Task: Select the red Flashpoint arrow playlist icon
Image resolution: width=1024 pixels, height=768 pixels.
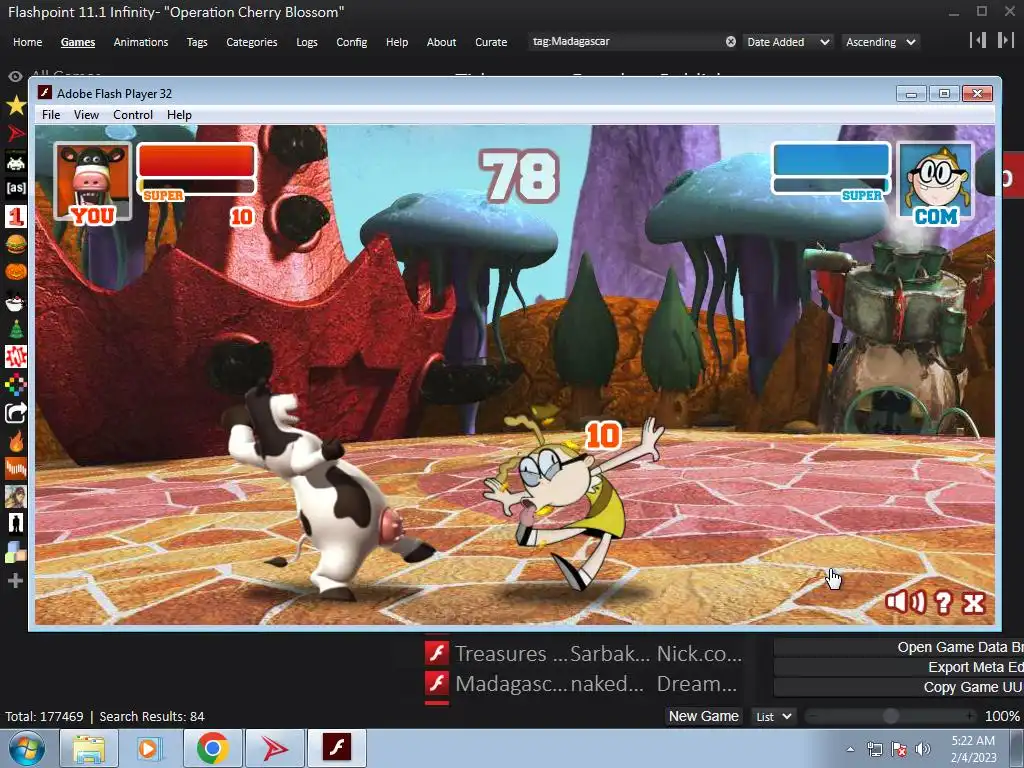Action: point(16,134)
